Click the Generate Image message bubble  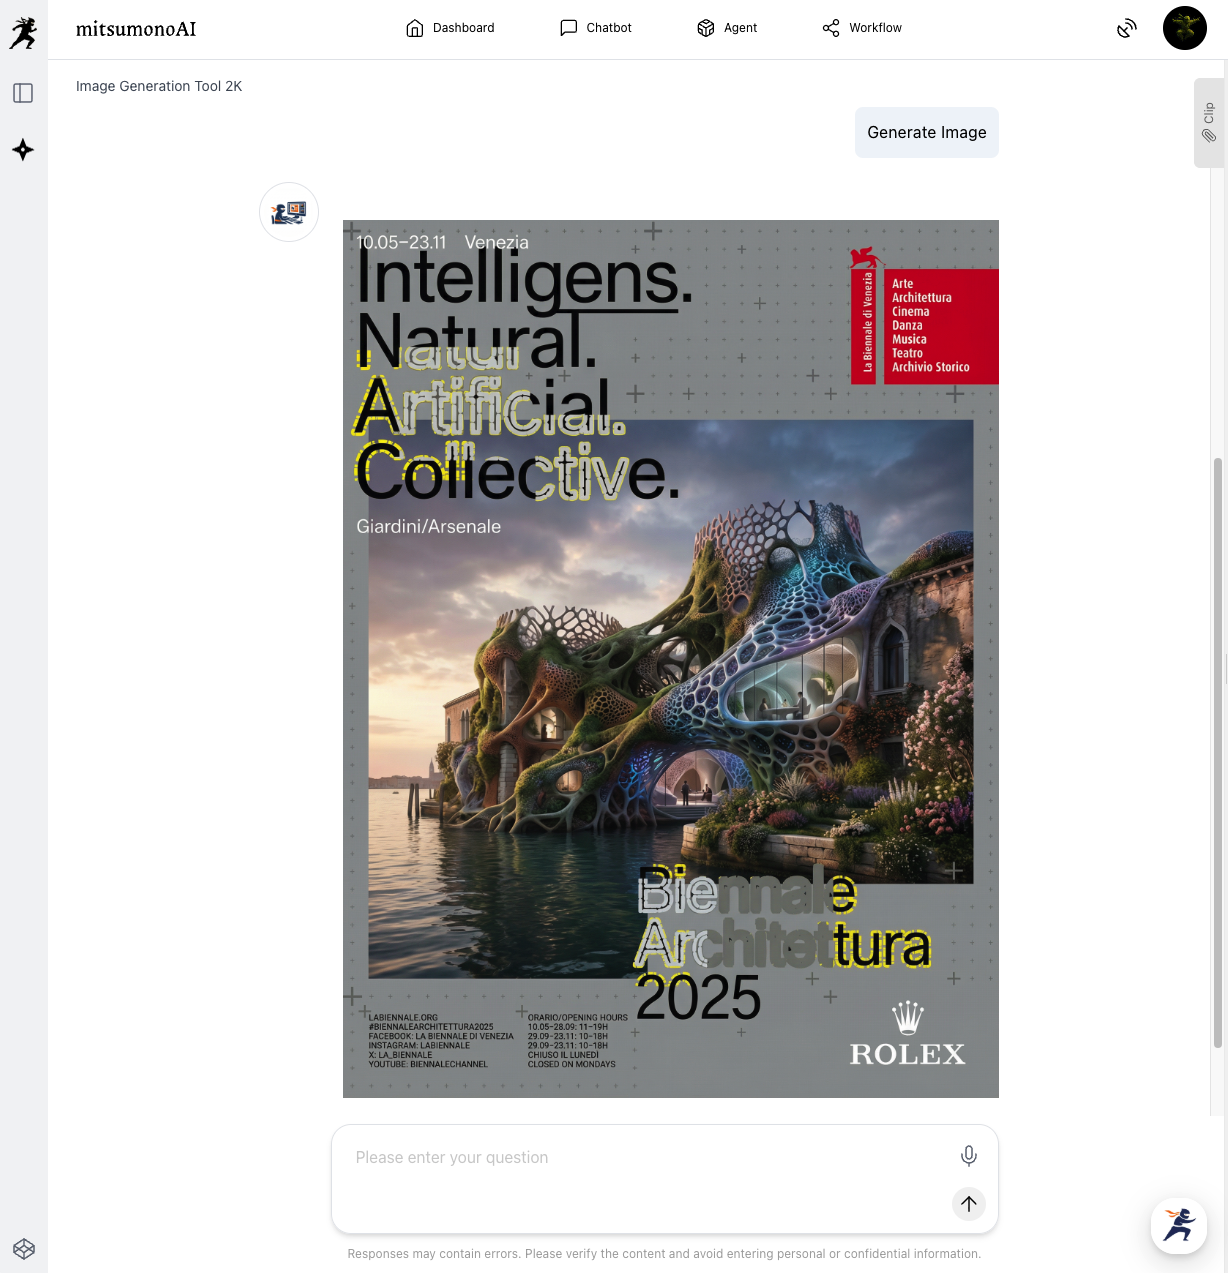click(926, 132)
